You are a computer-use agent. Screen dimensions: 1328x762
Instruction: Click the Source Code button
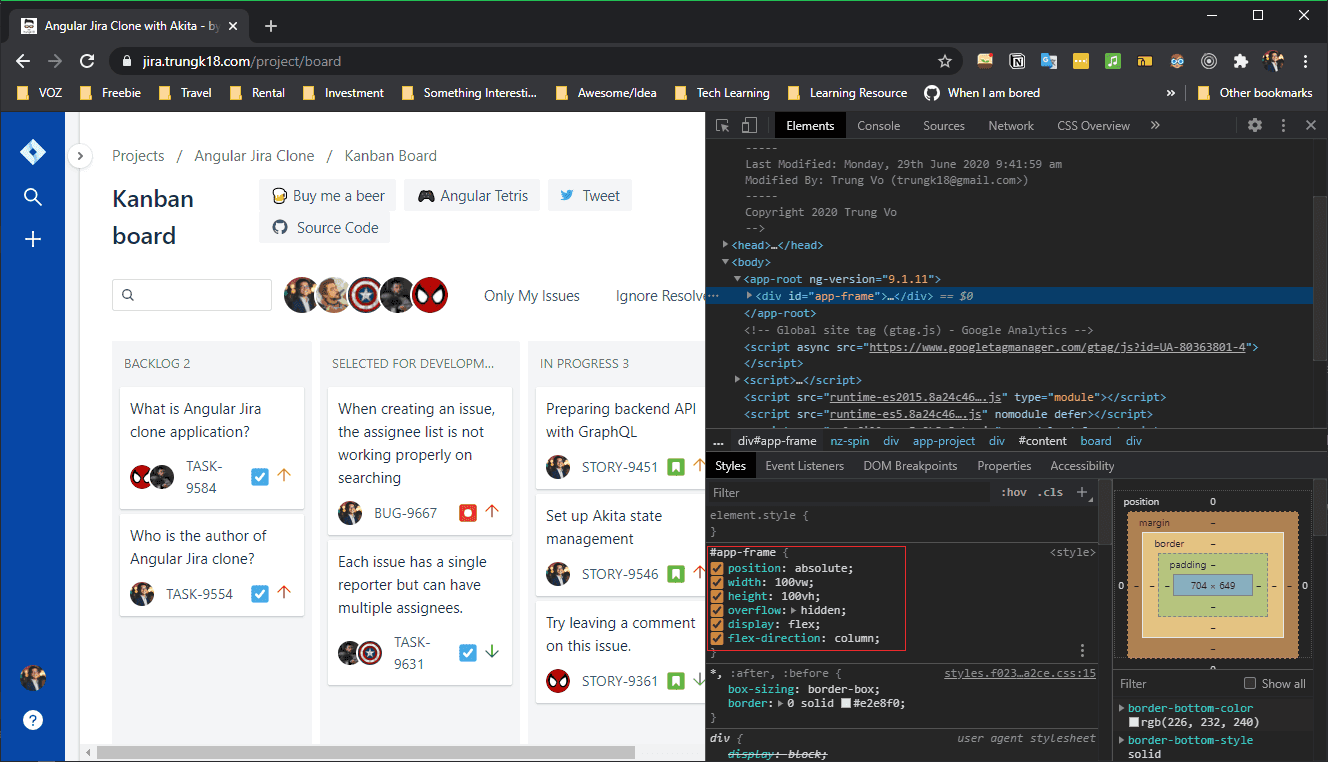point(324,228)
